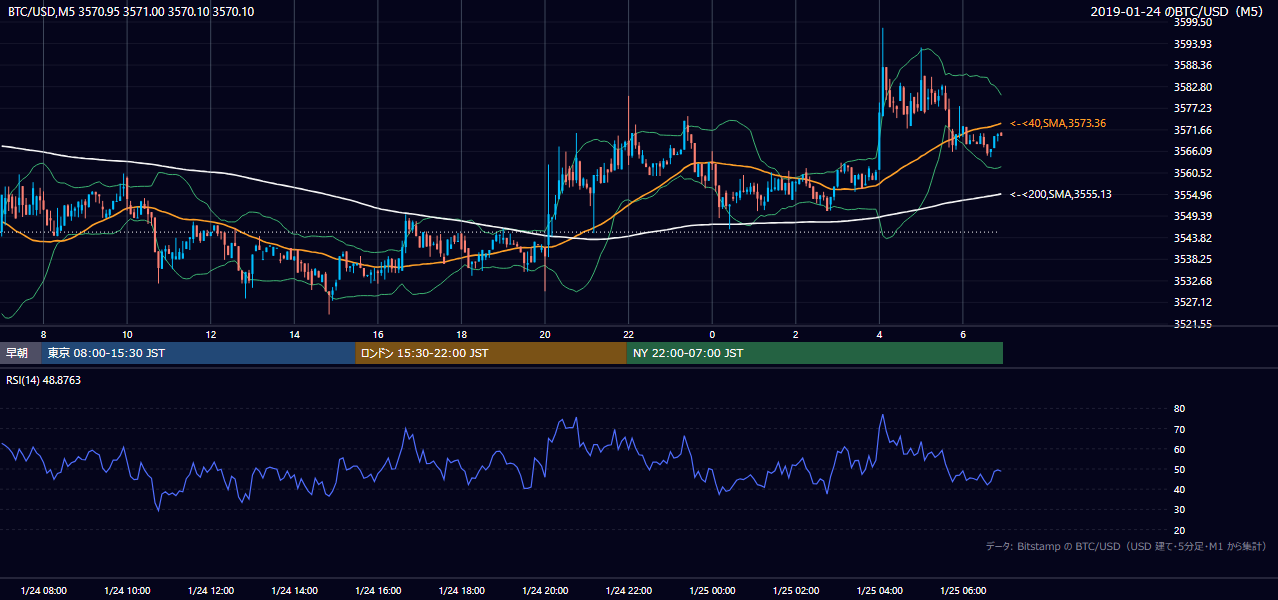The image size is (1278, 600).
Task: Click the 1/24 20:00 time axis label
Action: [545, 591]
